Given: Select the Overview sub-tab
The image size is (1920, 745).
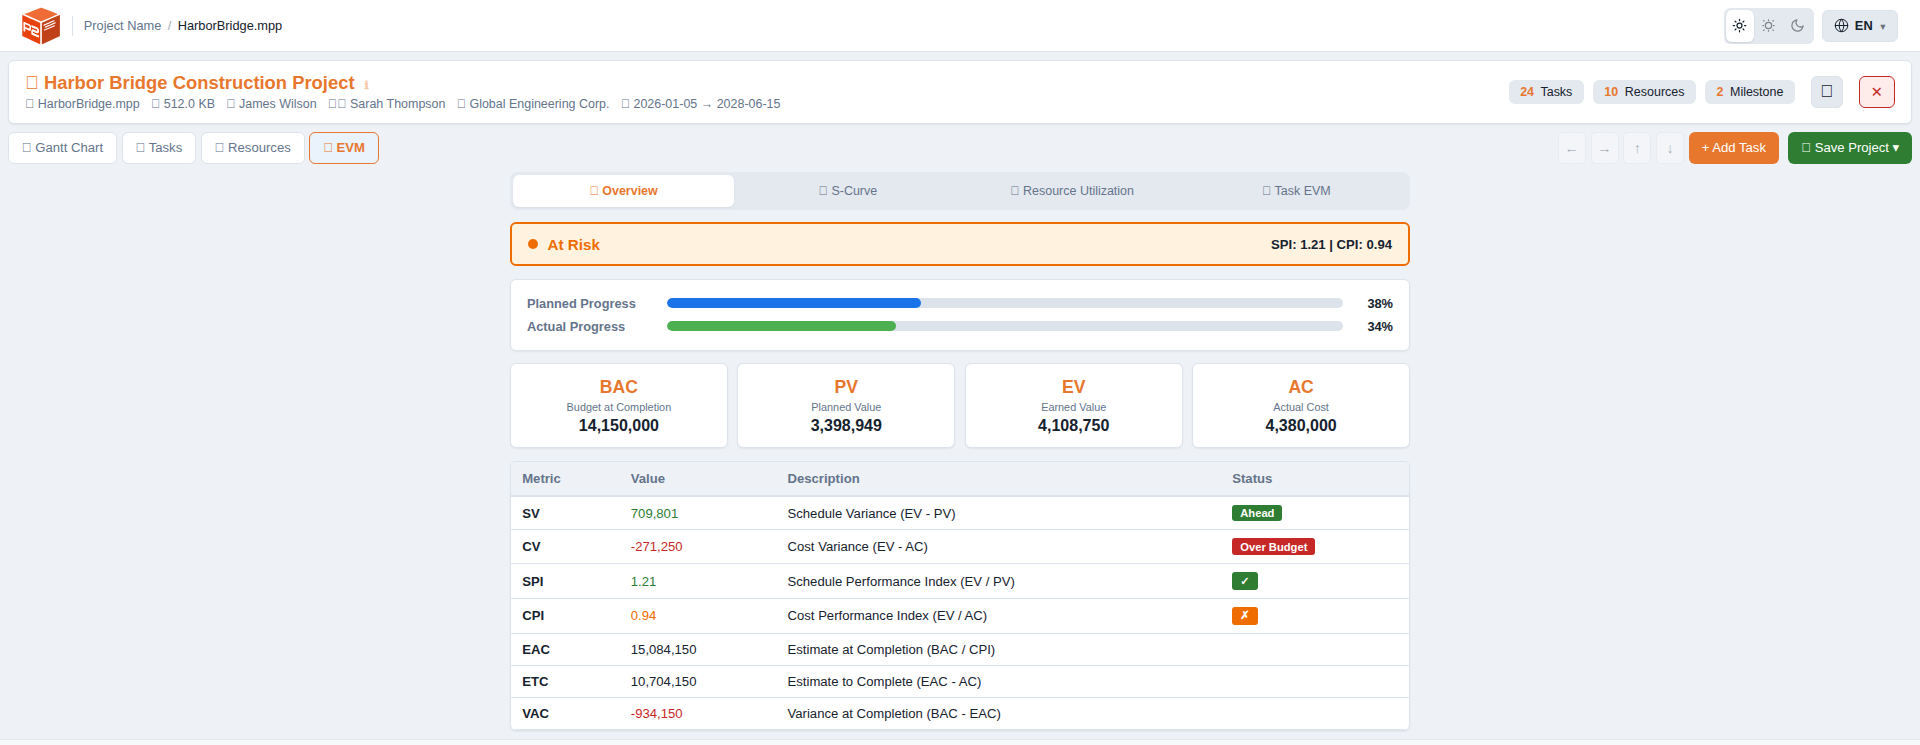Looking at the screenshot, I should pyautogui.click(x=624, y=191).
